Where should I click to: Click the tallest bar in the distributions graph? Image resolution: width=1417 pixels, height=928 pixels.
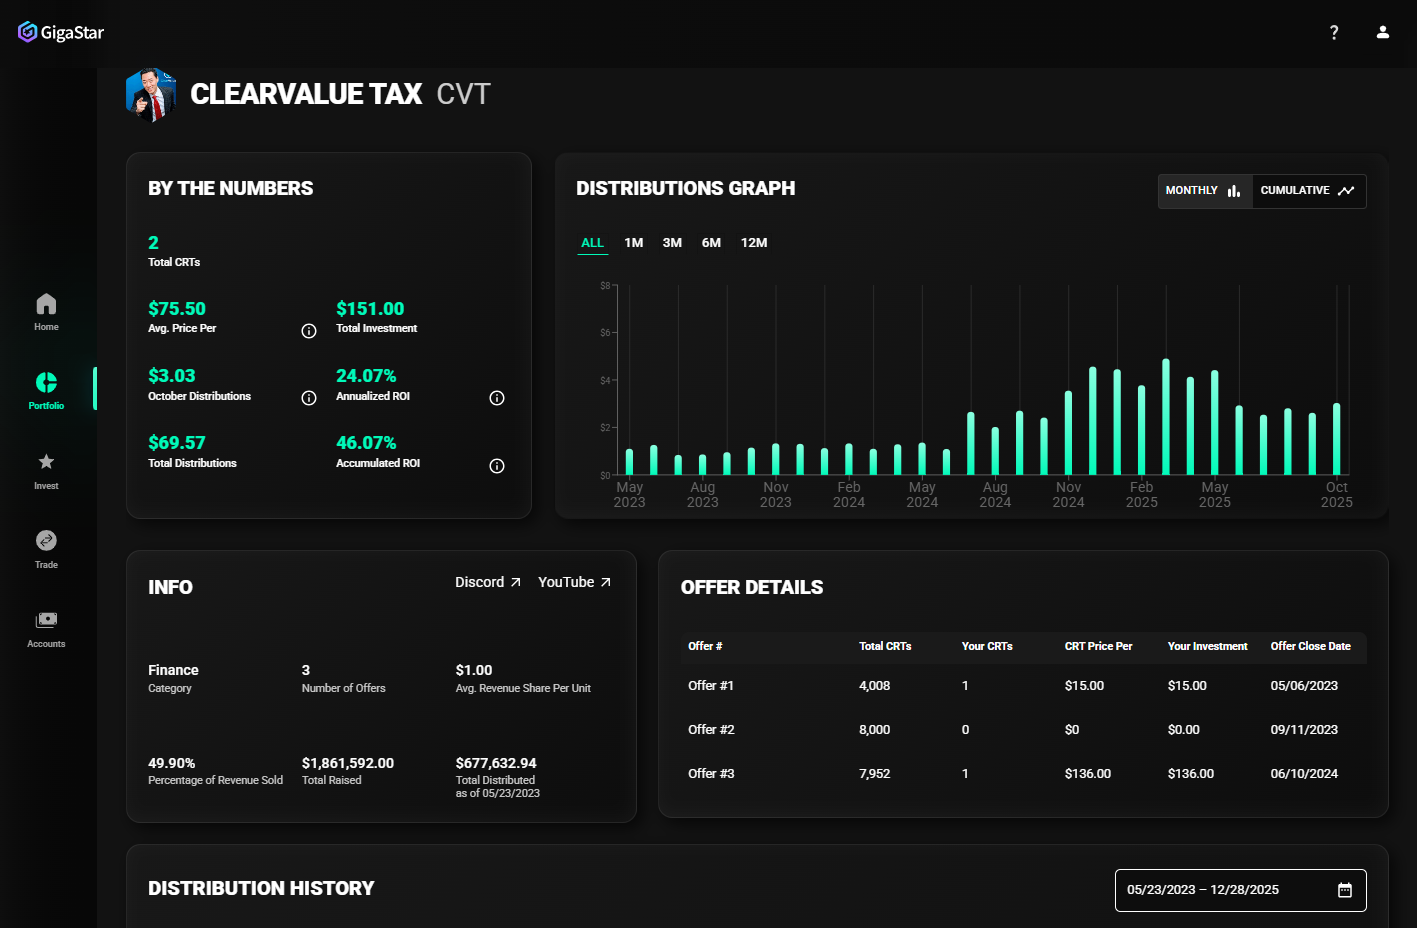point(1165,420)
